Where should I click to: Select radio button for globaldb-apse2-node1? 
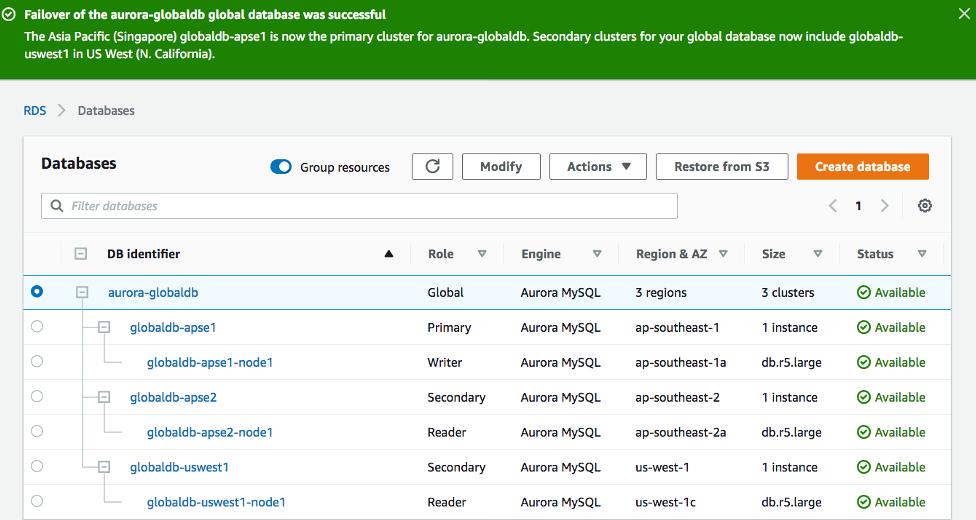tap(37, 431)
